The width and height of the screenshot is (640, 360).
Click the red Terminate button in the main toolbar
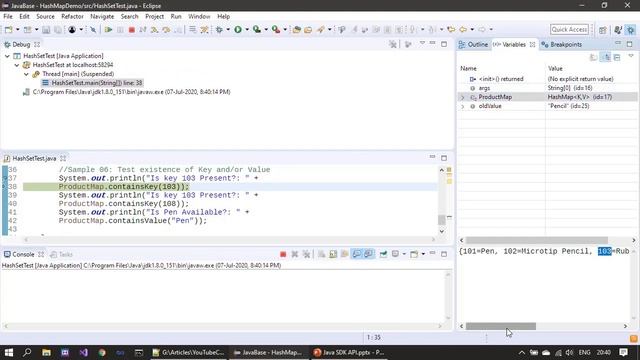(x=131, y=29)
